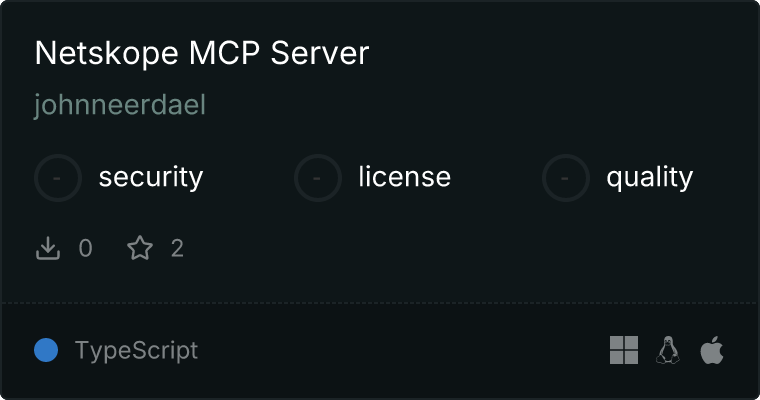This screenshot has width=760, height=400.
Task: Click the Windows platform icon
Action: (624, 350)
